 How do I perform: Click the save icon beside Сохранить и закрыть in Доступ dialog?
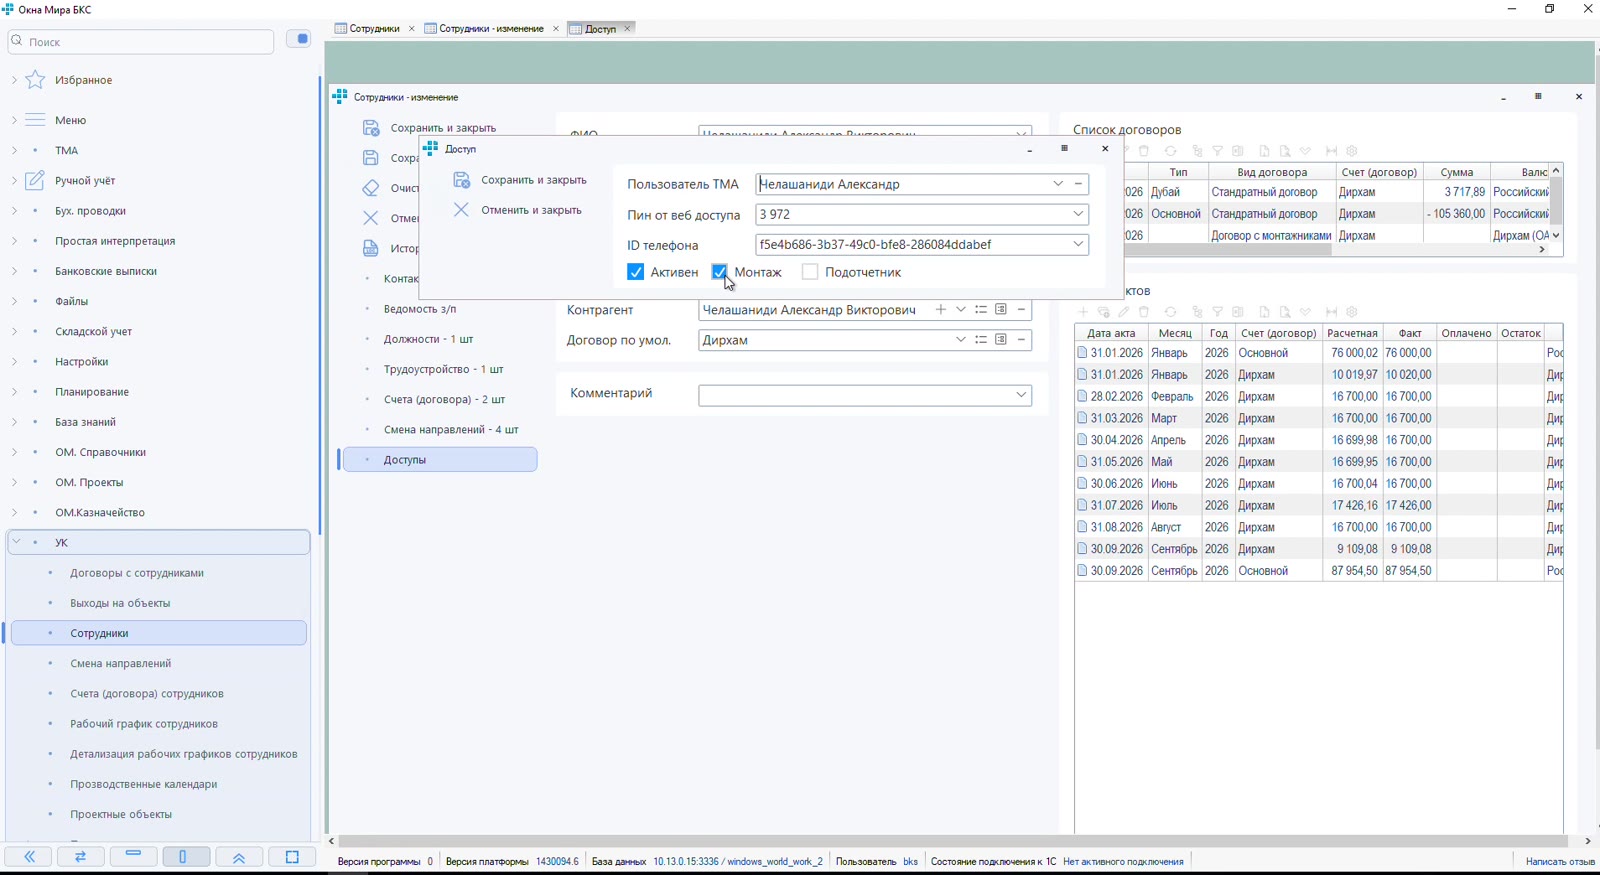tap(461, 180)
